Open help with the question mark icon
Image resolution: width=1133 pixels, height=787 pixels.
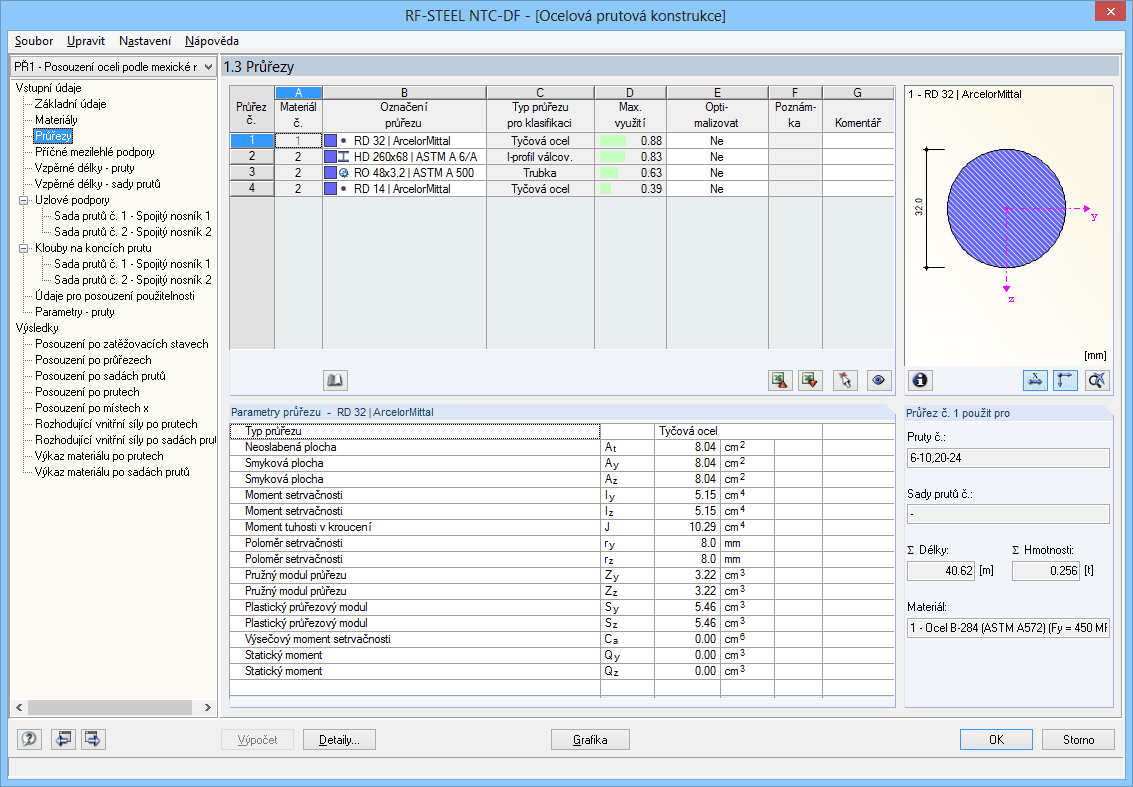30,739
